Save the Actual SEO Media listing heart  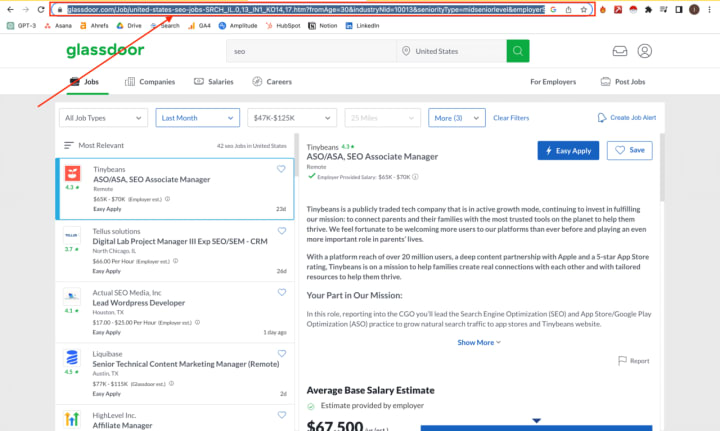(x=281, y=292)
